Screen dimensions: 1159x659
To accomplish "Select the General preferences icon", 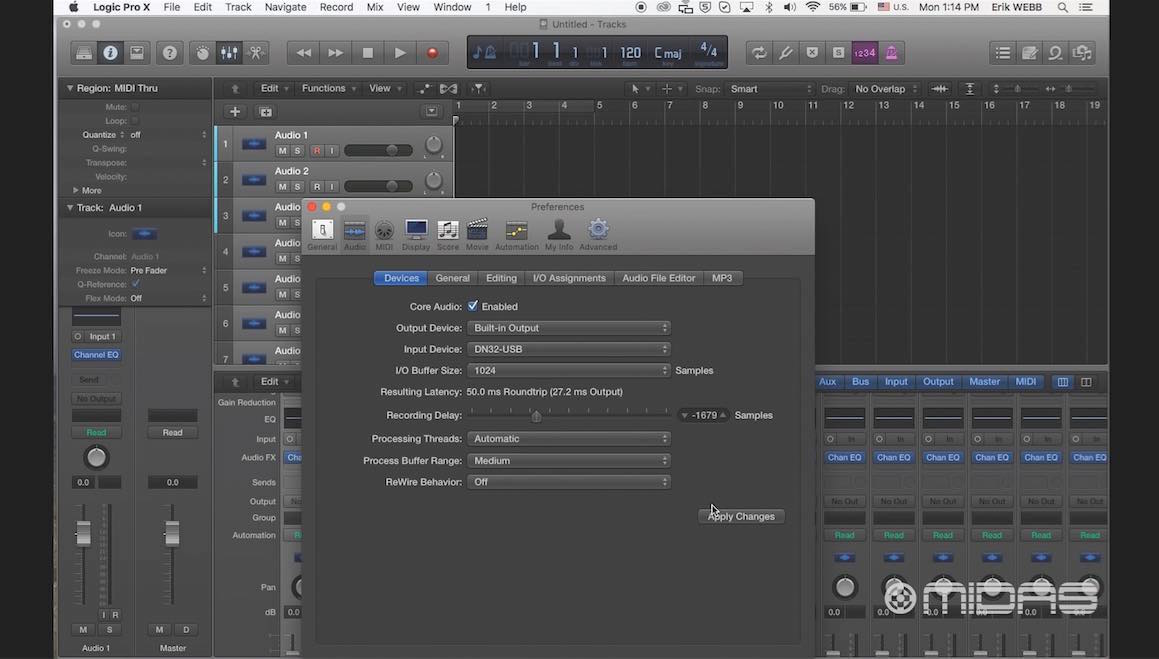I will point(322,235).
